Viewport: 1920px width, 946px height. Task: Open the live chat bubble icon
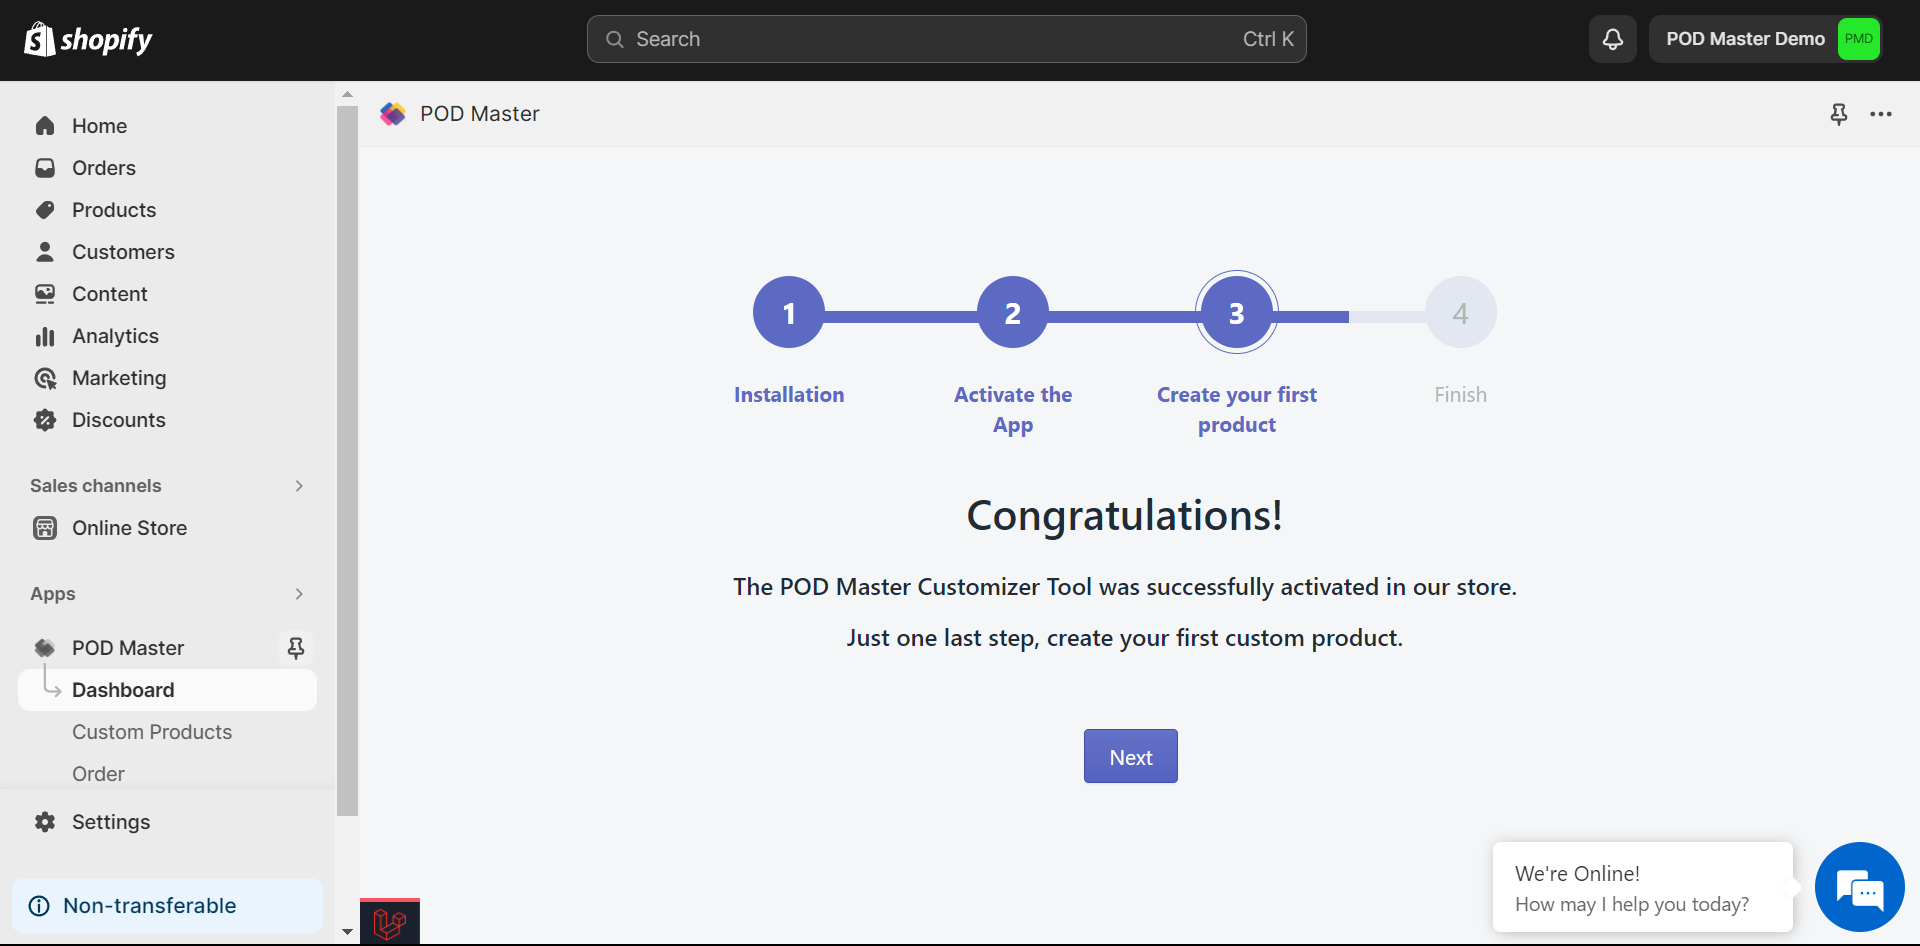(1859, 887)
